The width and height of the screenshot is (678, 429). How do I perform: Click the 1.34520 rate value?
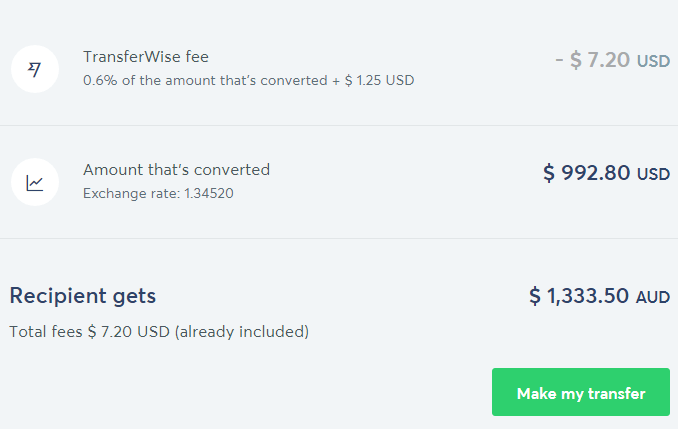tap(209, 193)
